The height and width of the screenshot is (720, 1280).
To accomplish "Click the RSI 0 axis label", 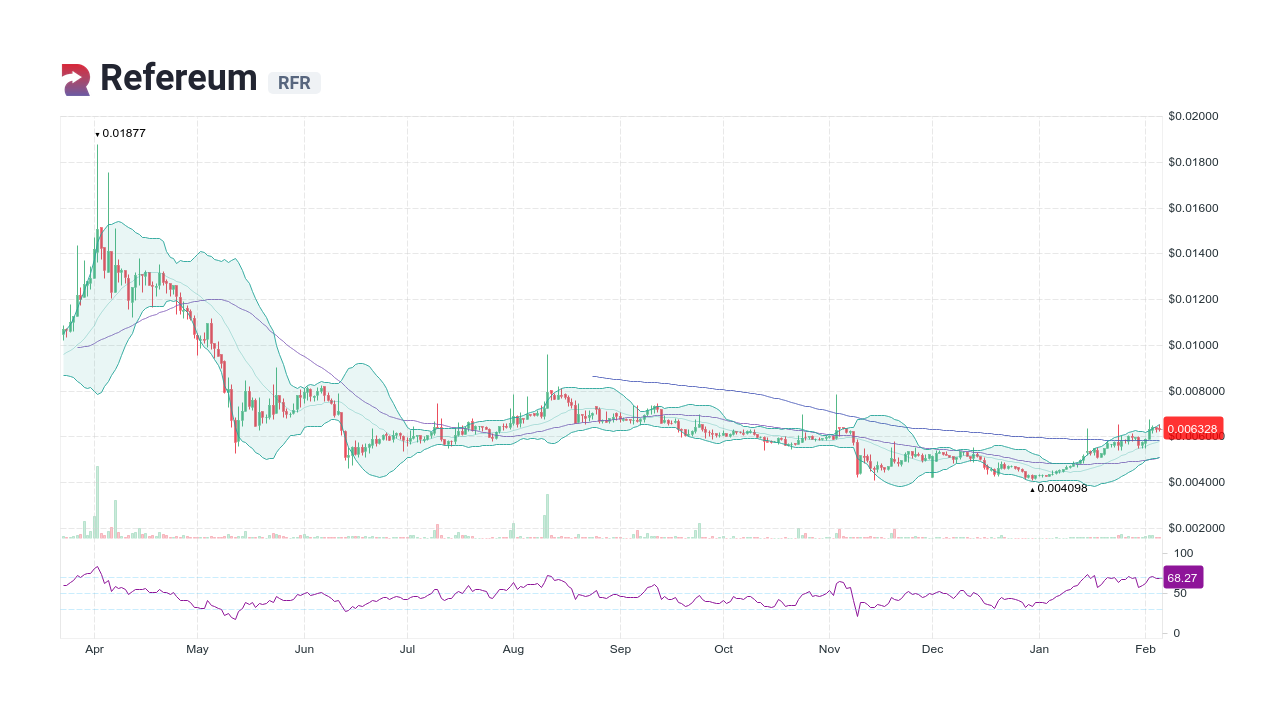I will click(1177, 633).
